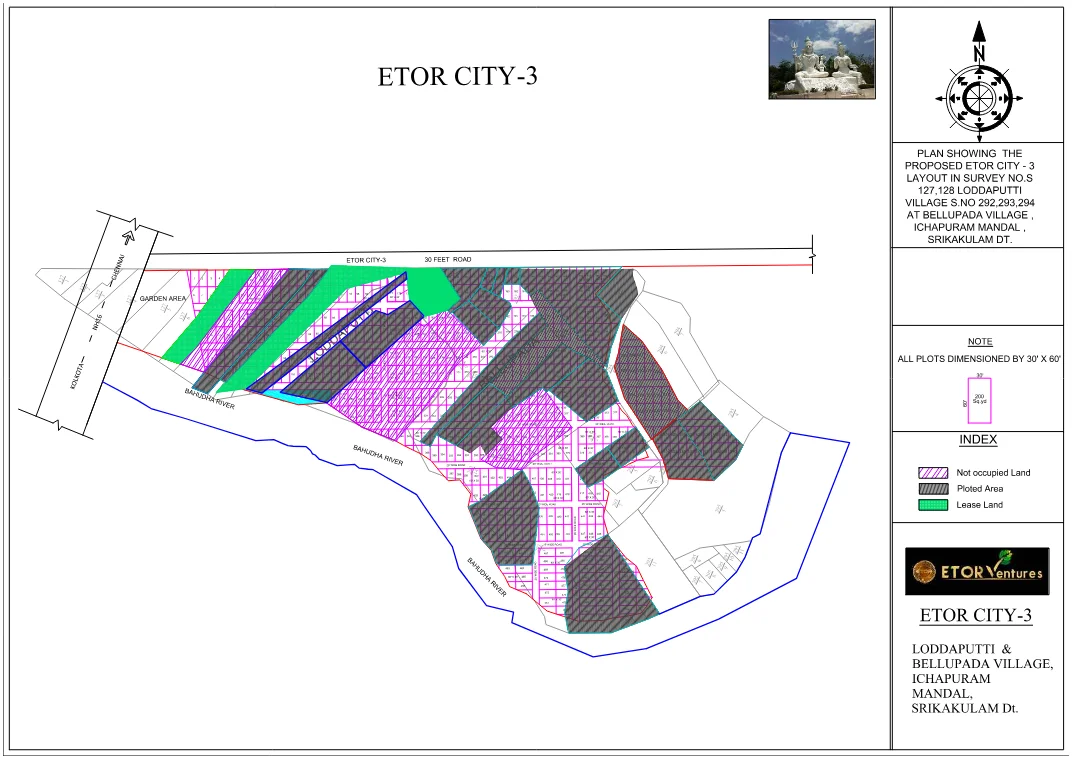
Task: Click the INDEX heading
Action: (x=978, y=439)
